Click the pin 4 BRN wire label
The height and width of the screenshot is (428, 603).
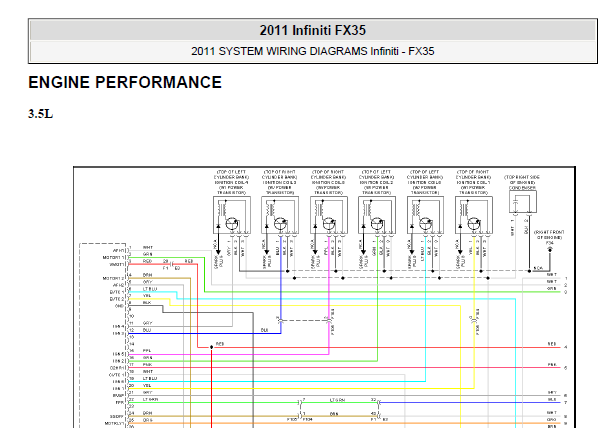point(148,275)
